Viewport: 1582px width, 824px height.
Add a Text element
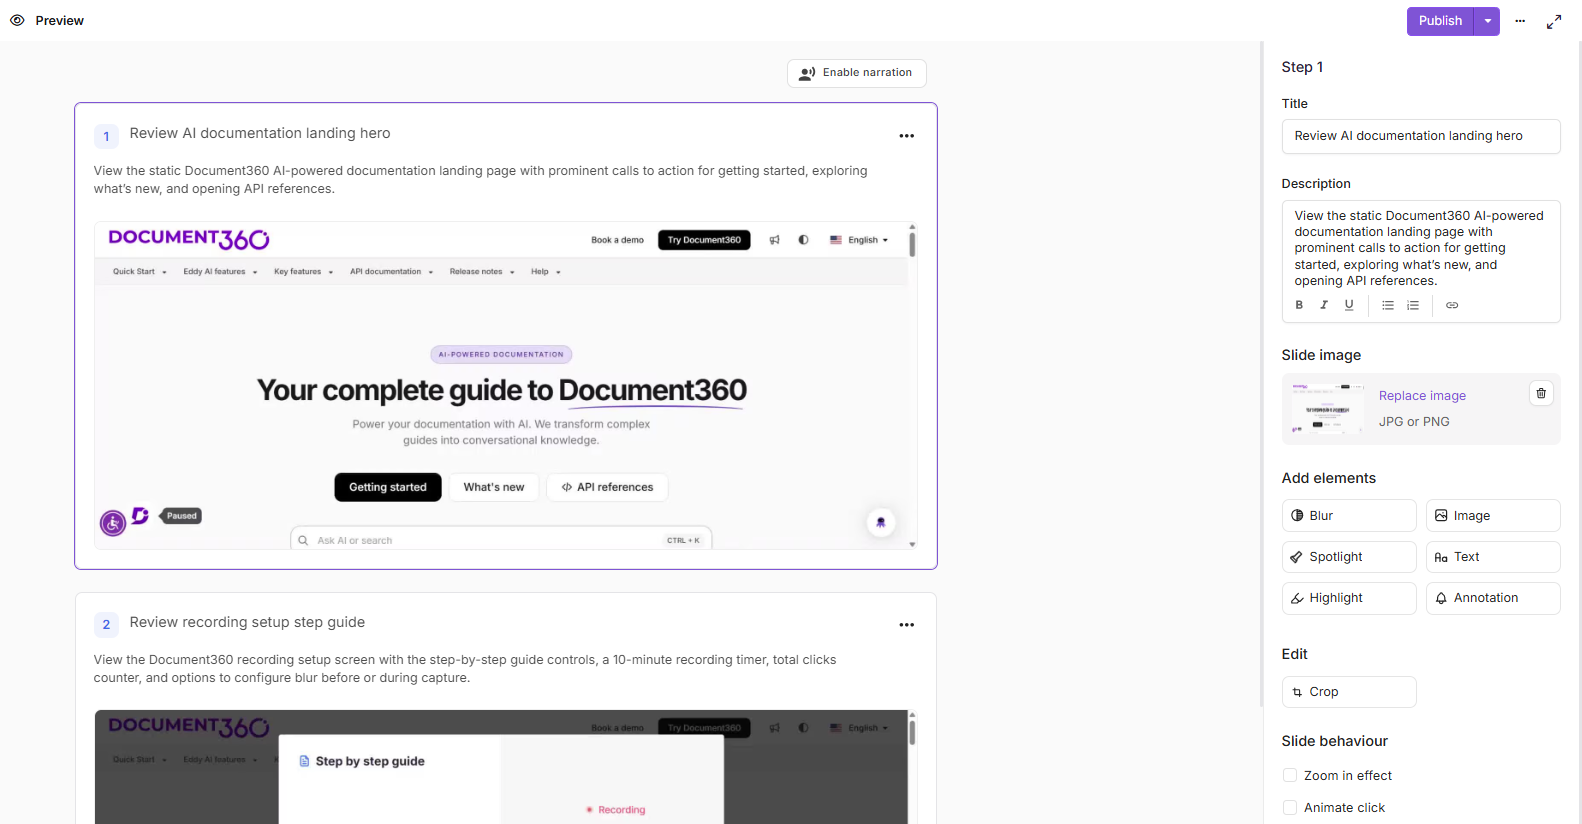1493,557
